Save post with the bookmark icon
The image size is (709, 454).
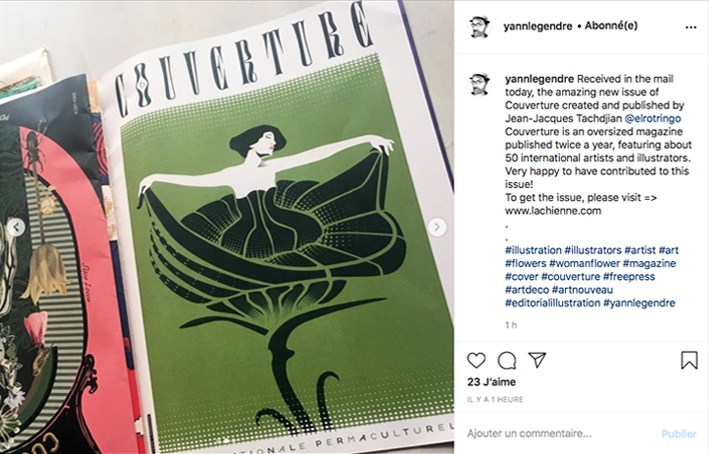click(x=689, y=360)
